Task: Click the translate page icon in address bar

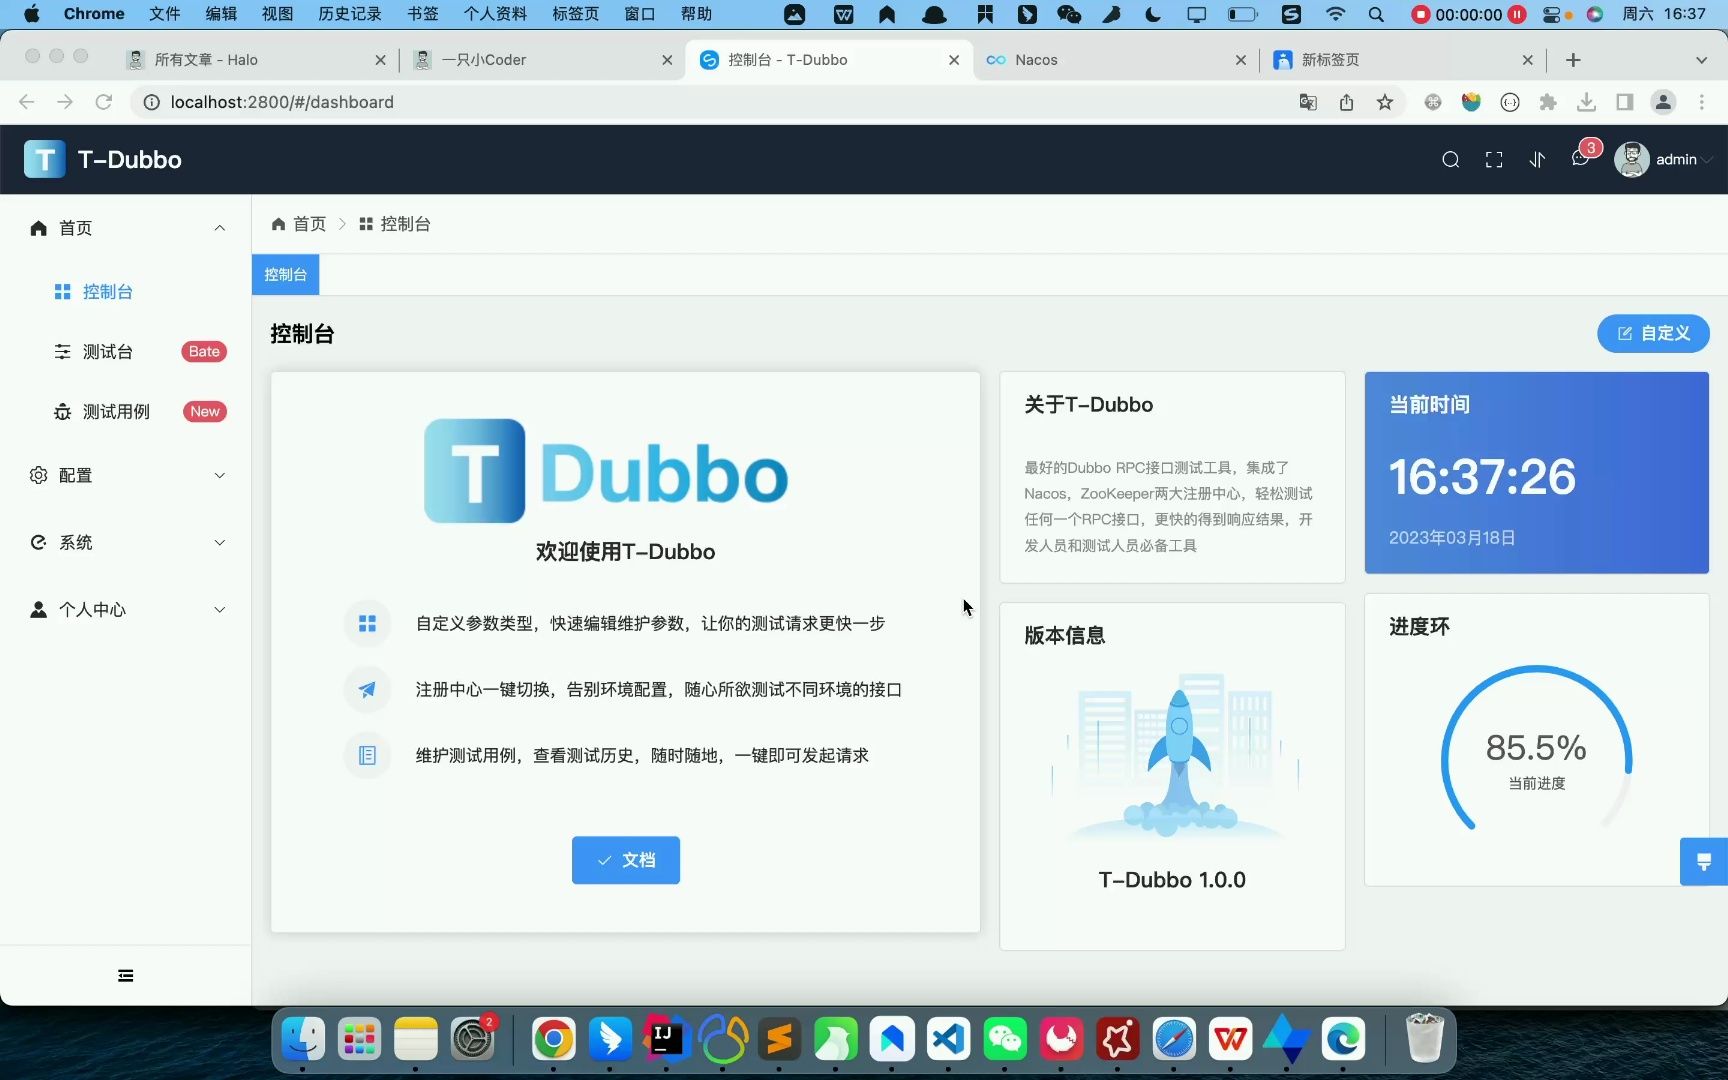Action: [x=1308, y=102]
